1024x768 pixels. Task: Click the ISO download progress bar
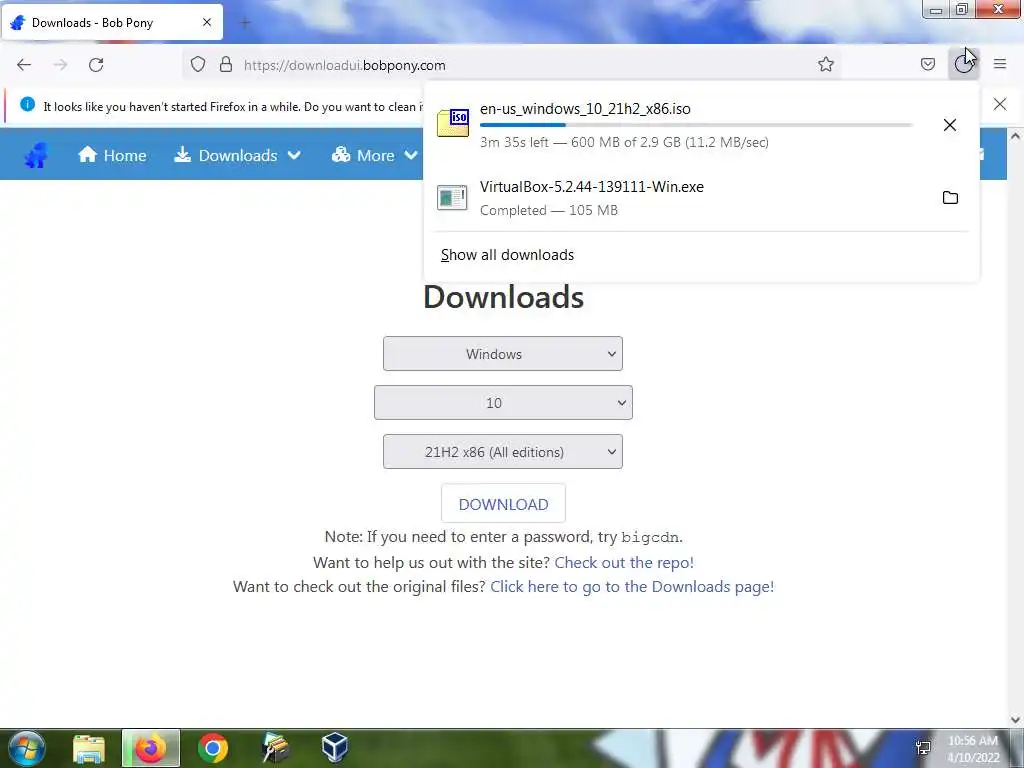click(696, 125)
